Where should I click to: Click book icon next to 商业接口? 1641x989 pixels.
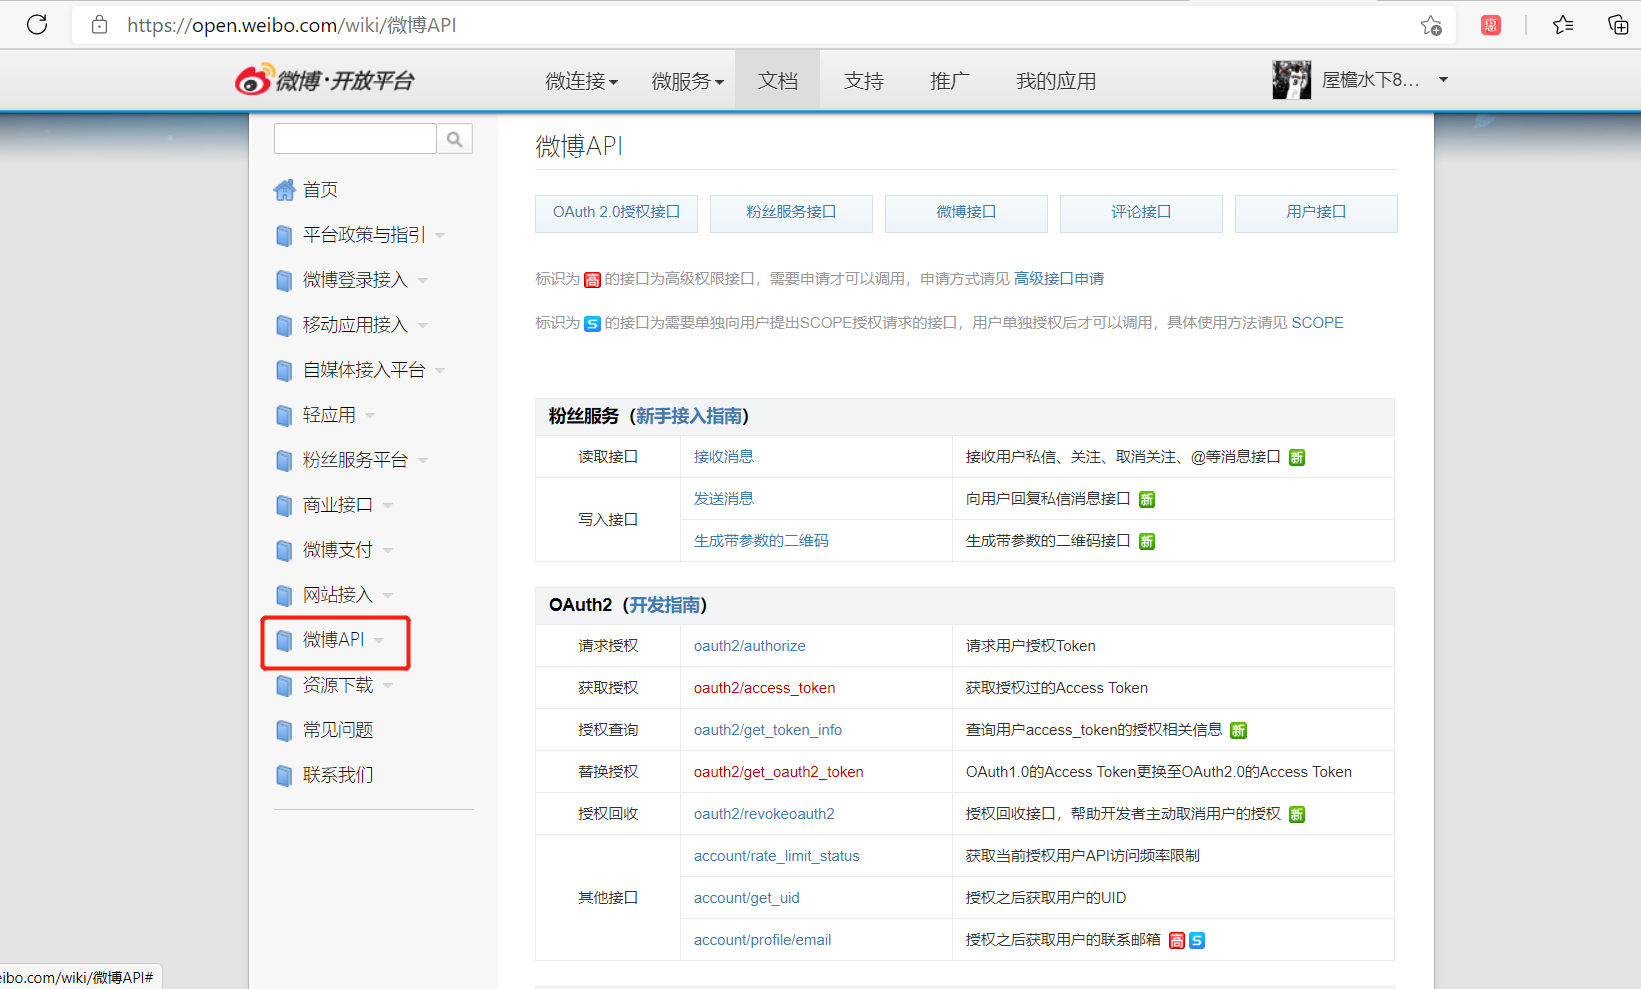pyautogui.click(x=284, y=505)
